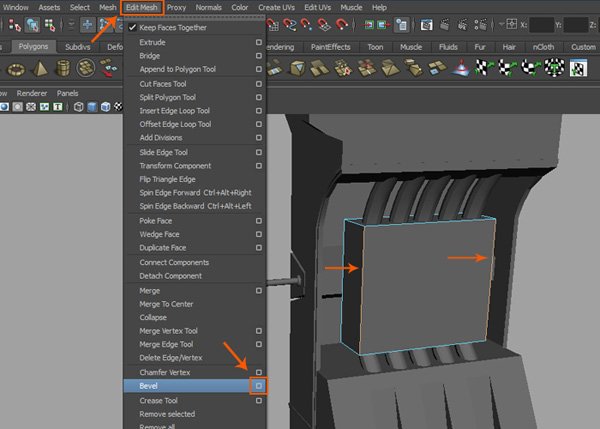Open the UV Texture Editor shelf icon
Image resolution: width=600 pixels, height=429 pixels.
pyautogui.click(x=578, y=69)
